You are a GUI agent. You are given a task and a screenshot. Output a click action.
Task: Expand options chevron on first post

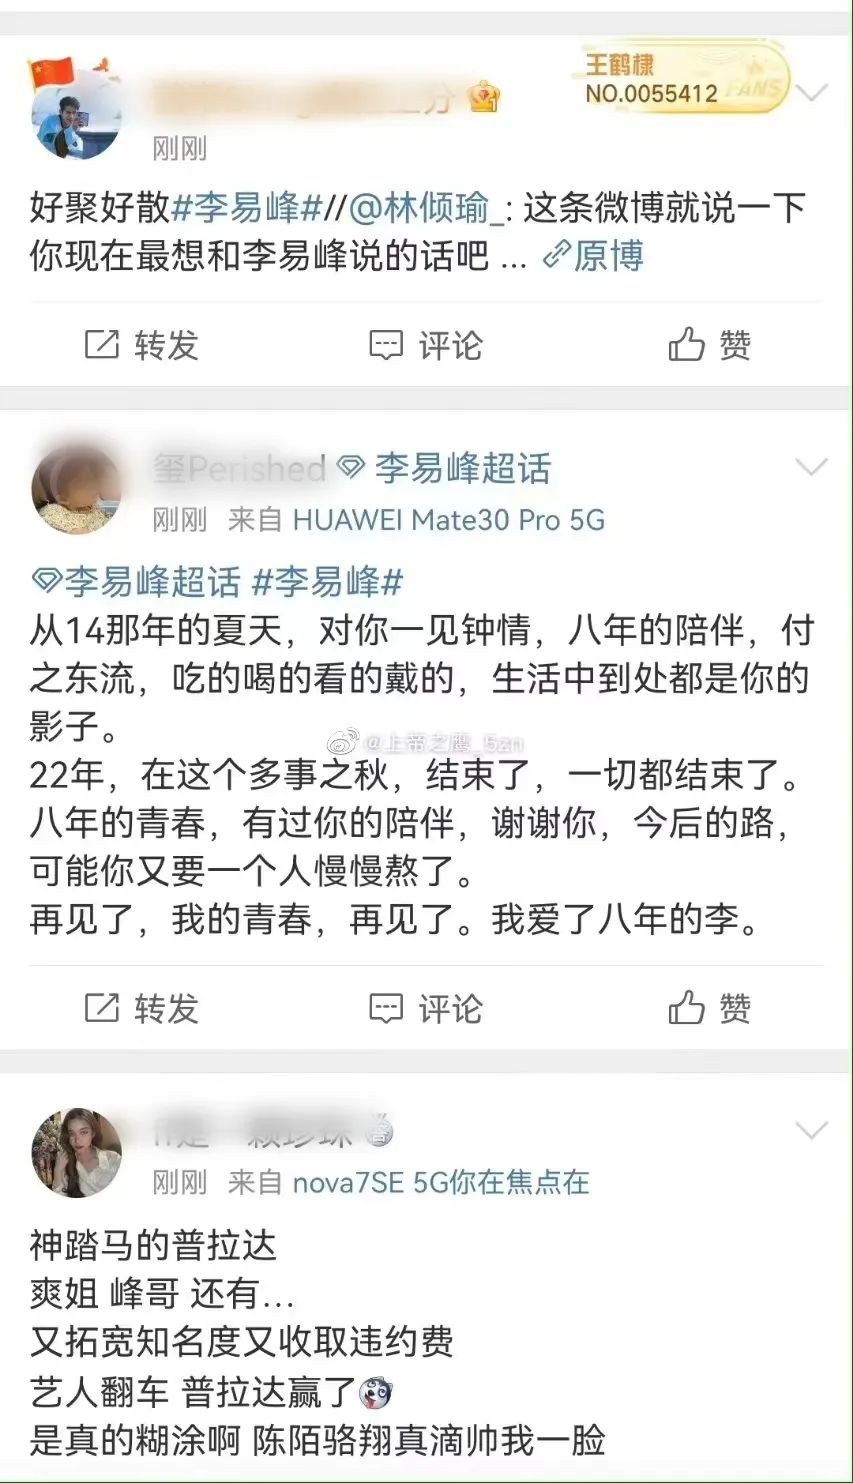(x=811, y=93)
